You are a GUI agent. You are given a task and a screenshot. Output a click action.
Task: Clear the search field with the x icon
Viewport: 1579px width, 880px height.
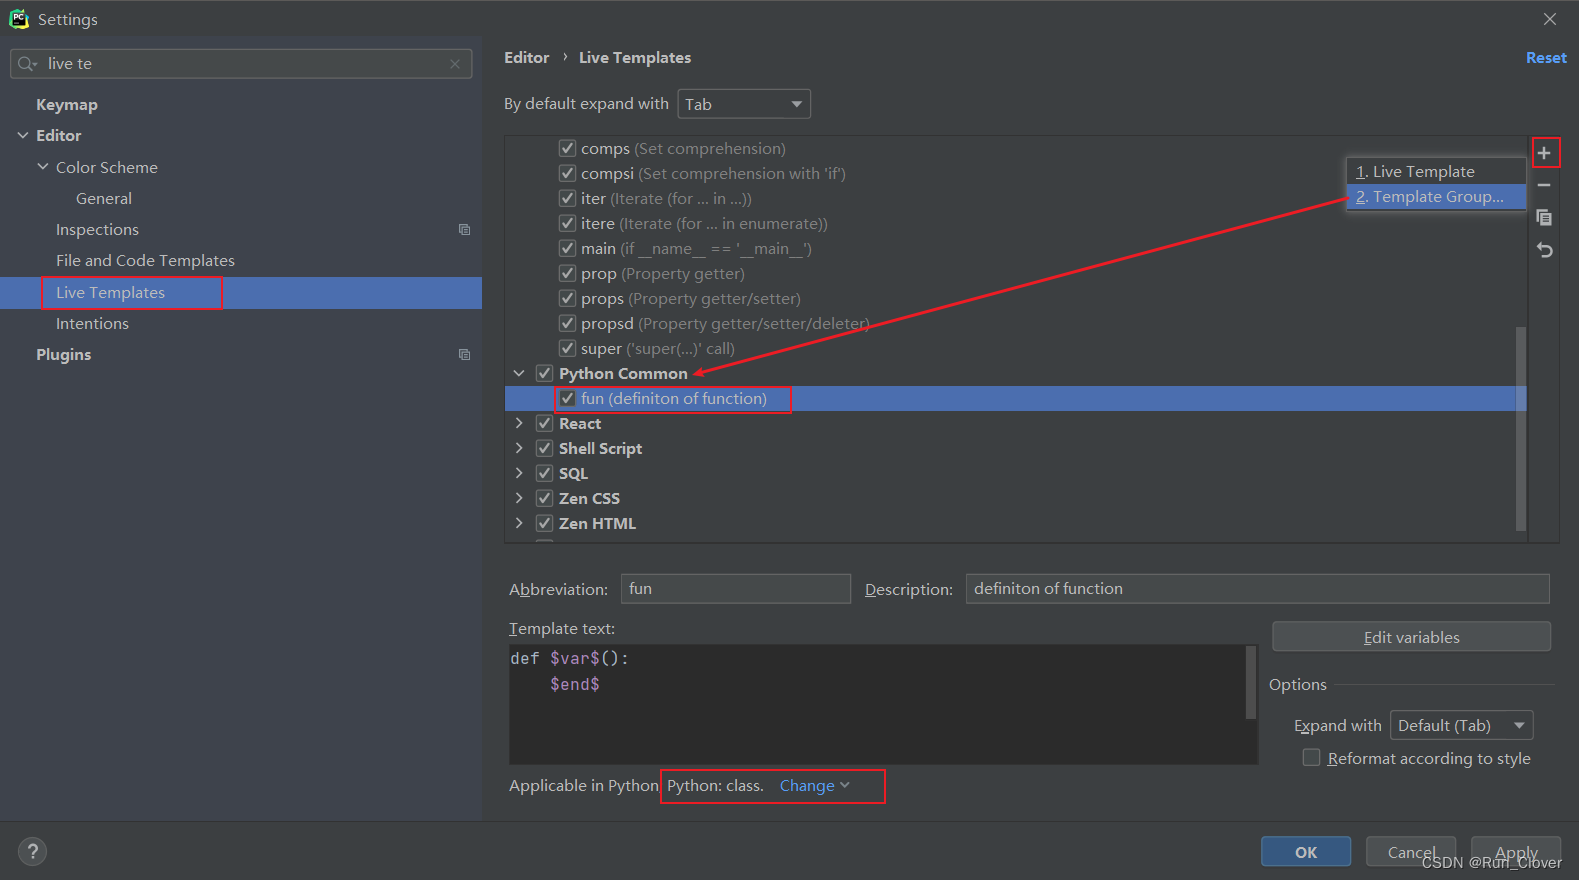455,64
